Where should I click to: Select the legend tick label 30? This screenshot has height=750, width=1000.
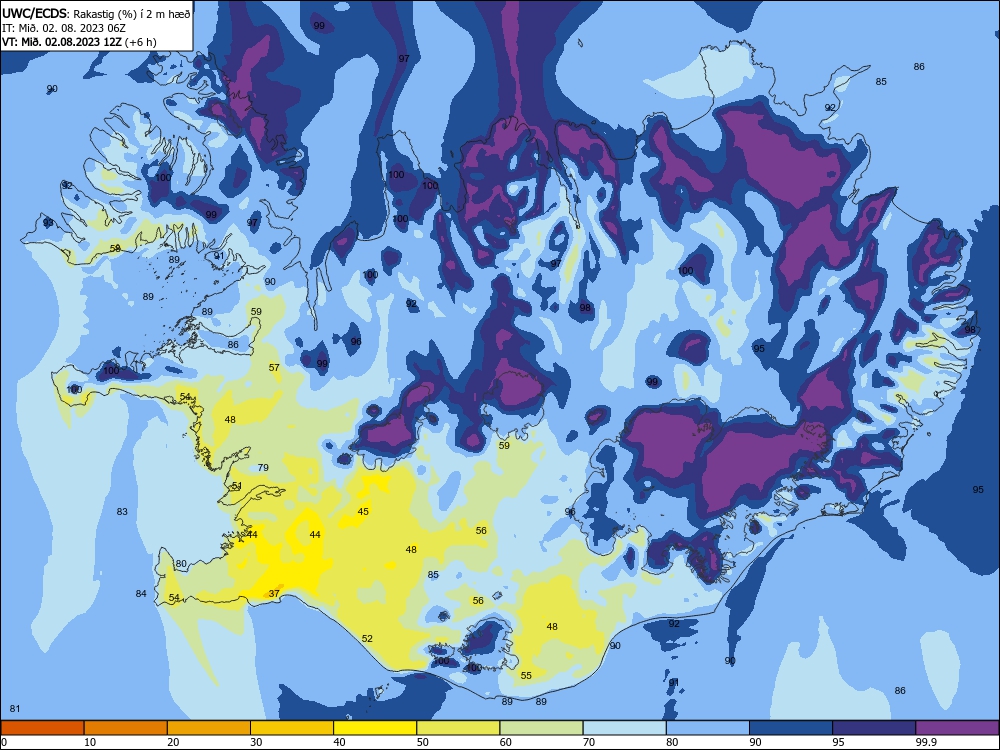point(256,742)
